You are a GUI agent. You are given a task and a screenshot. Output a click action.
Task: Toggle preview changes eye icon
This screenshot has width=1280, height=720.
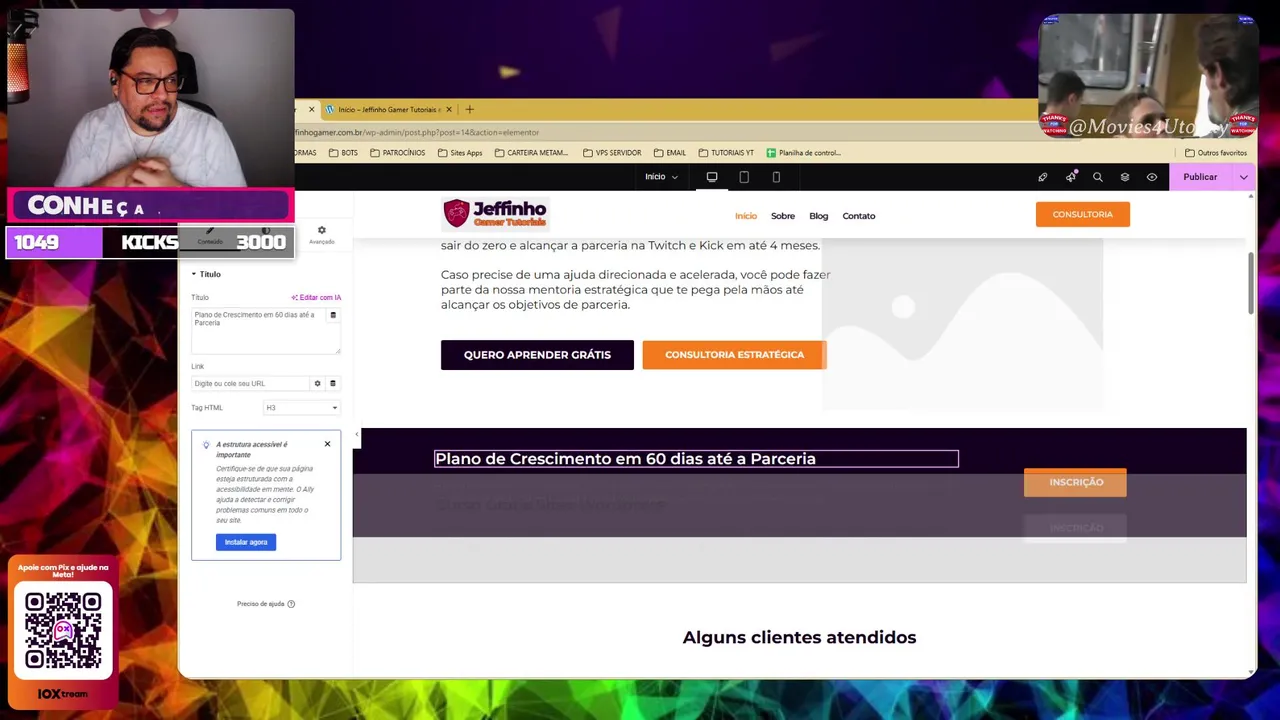(x=1152, y=177)
